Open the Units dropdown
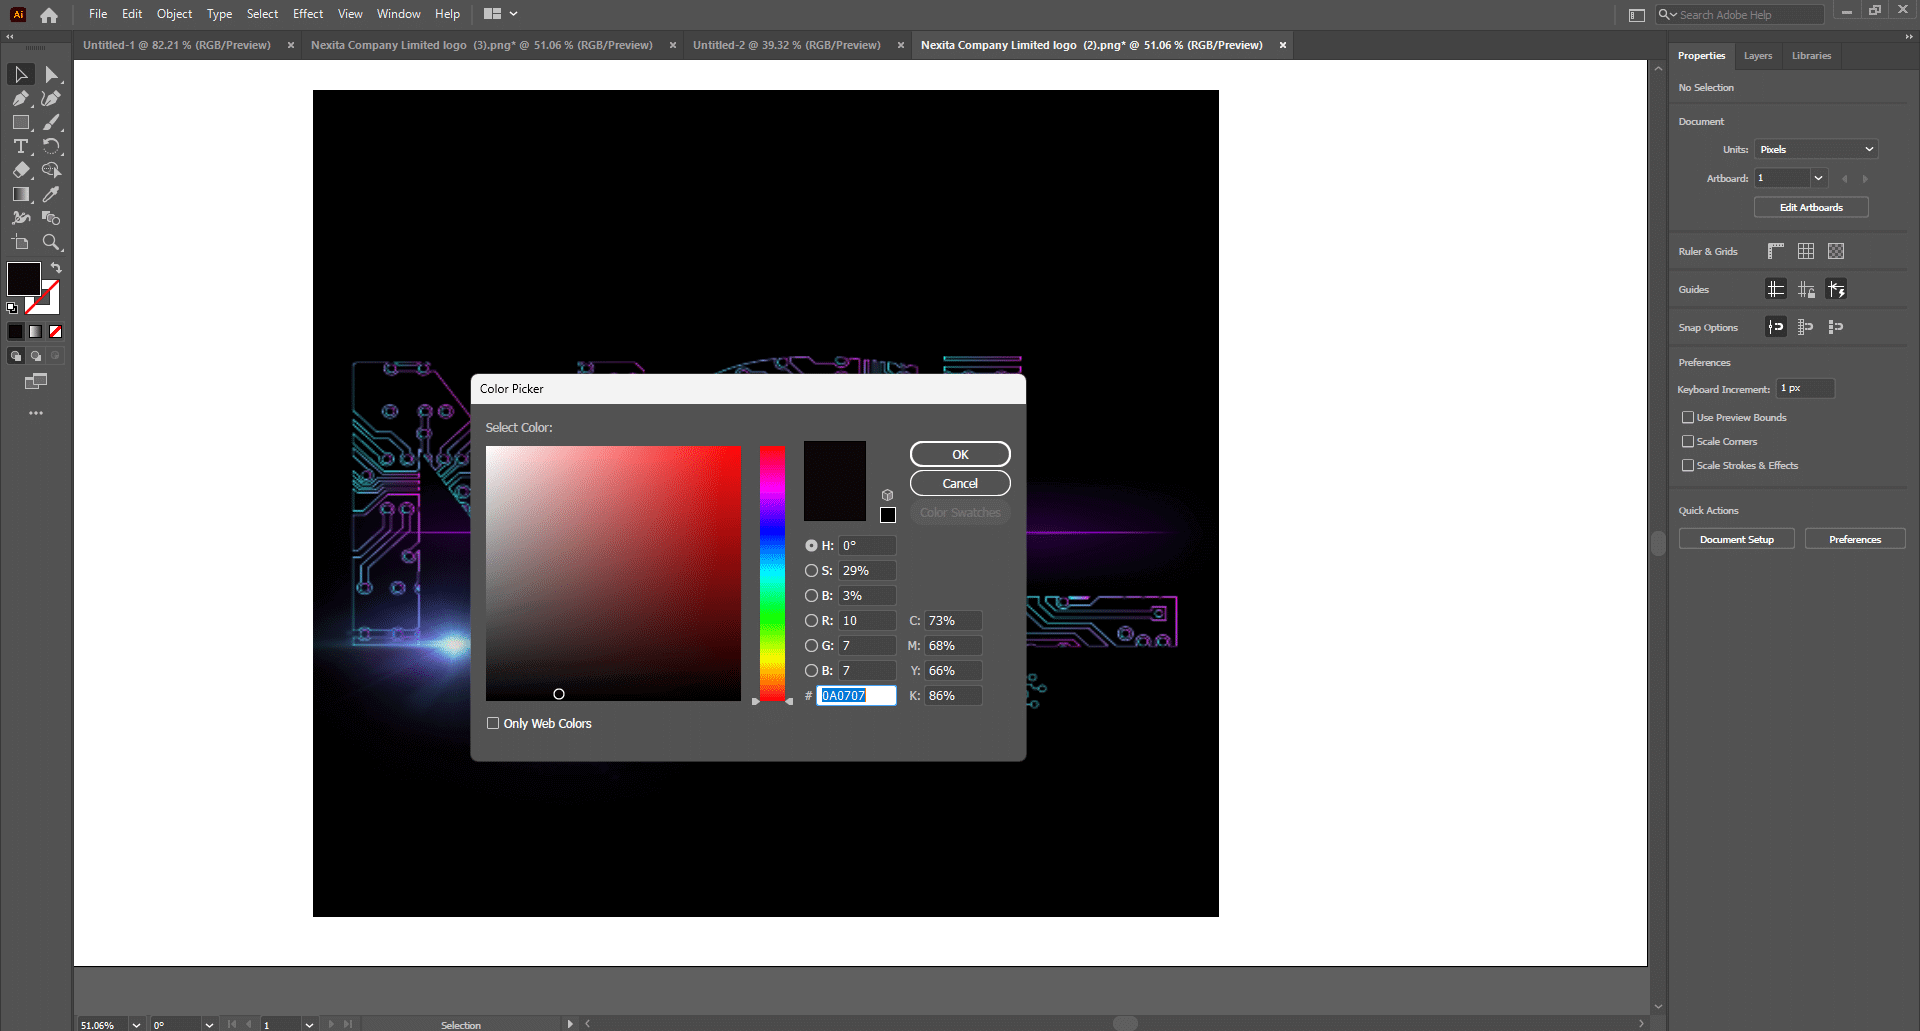This screenshot has width=1920, height=1031. [1816, 149]
